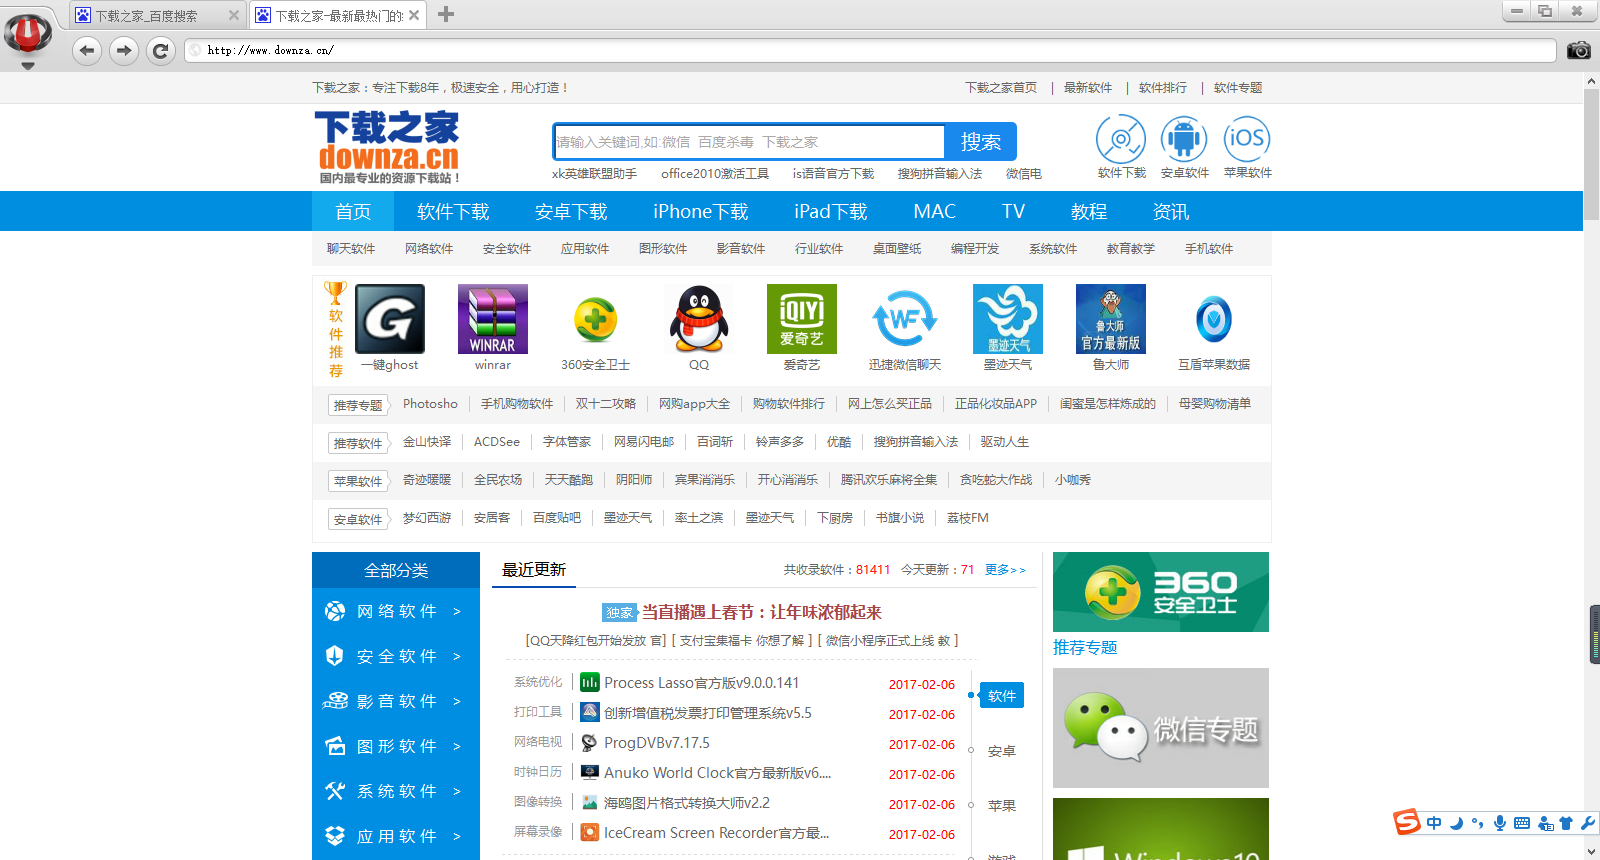Reload the page with refresh button
Image resolution: width=1600 pixels, height=860 pixels.
click(160, 50)
